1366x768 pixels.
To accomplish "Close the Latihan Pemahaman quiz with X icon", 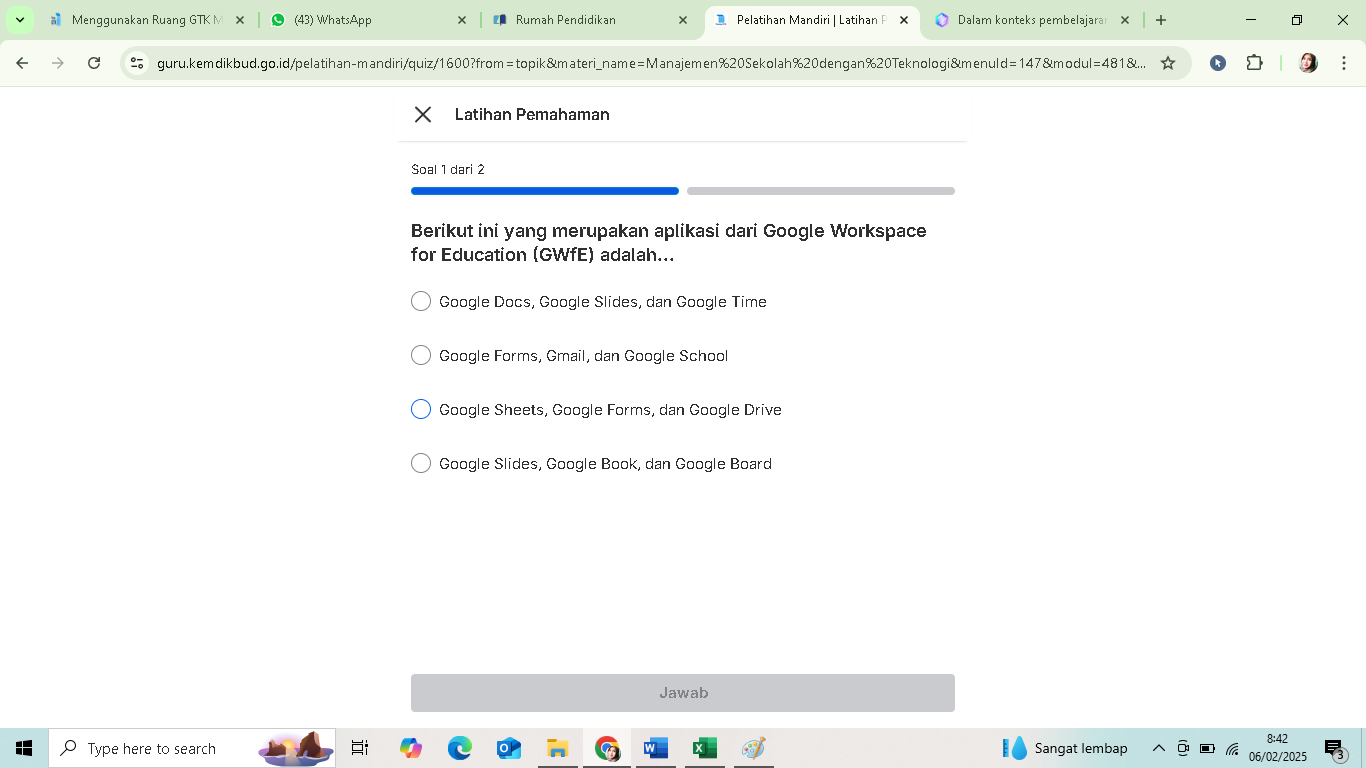I will (423, 115).
